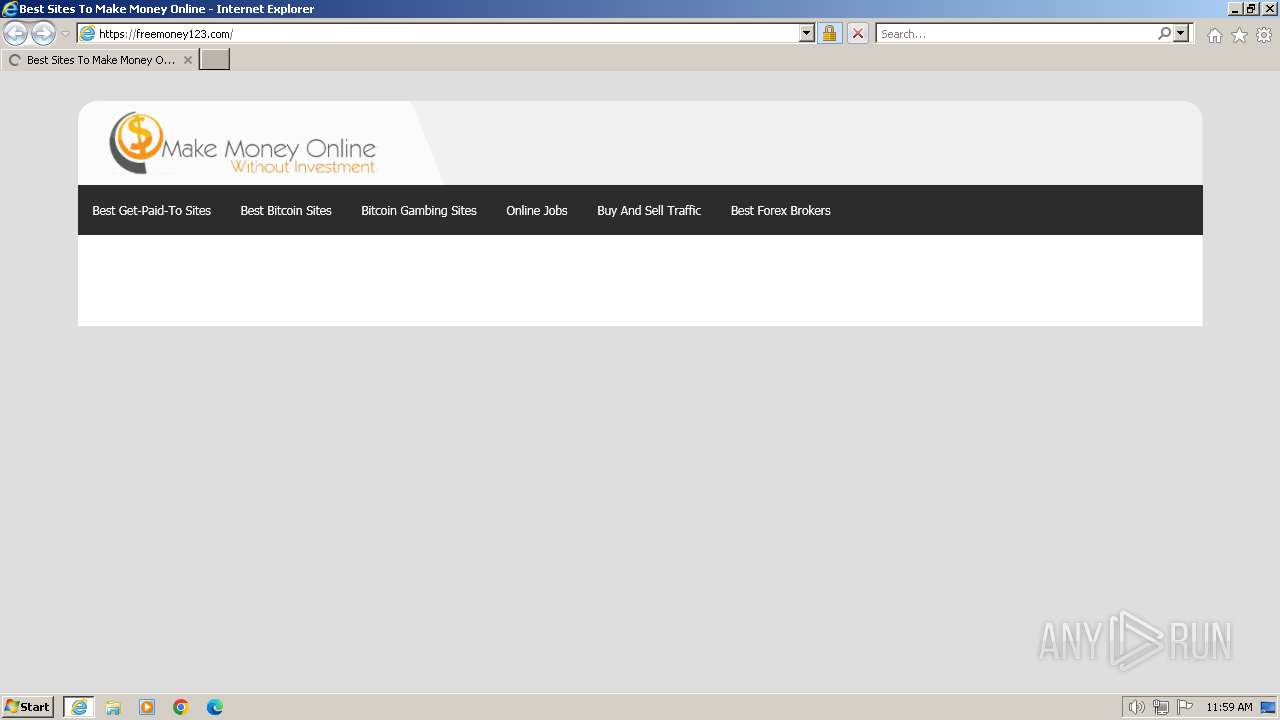This screenshot has height=720, width=1280.
Task: Launch Windows Media Player taskbar icon
Action: 147,707
